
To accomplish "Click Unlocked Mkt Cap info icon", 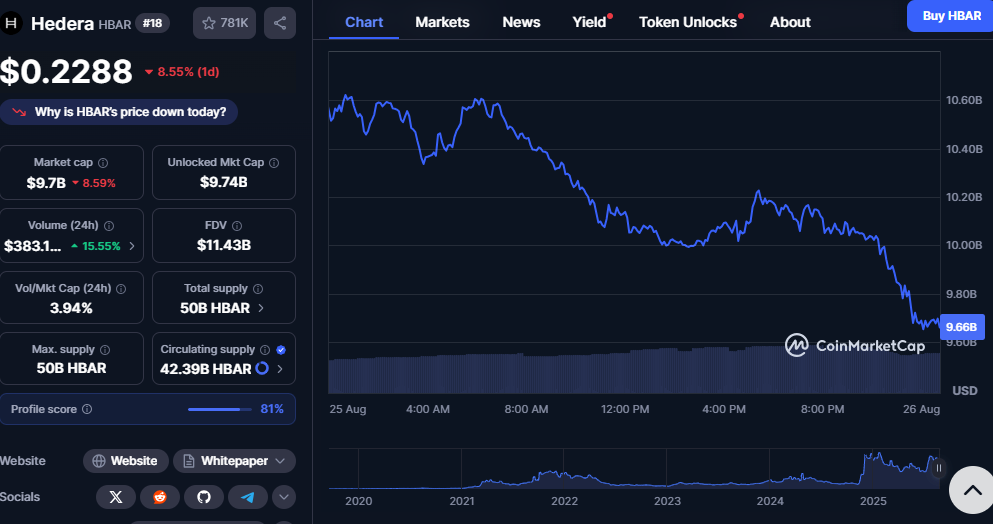I will tap(274, 163).
